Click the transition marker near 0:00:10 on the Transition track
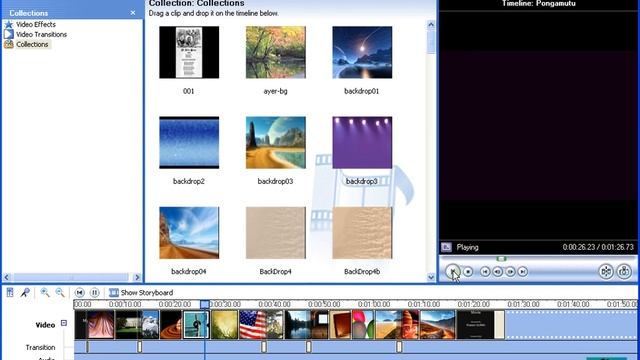The height and width of the screenshot is (360, 640). (140, 347)
